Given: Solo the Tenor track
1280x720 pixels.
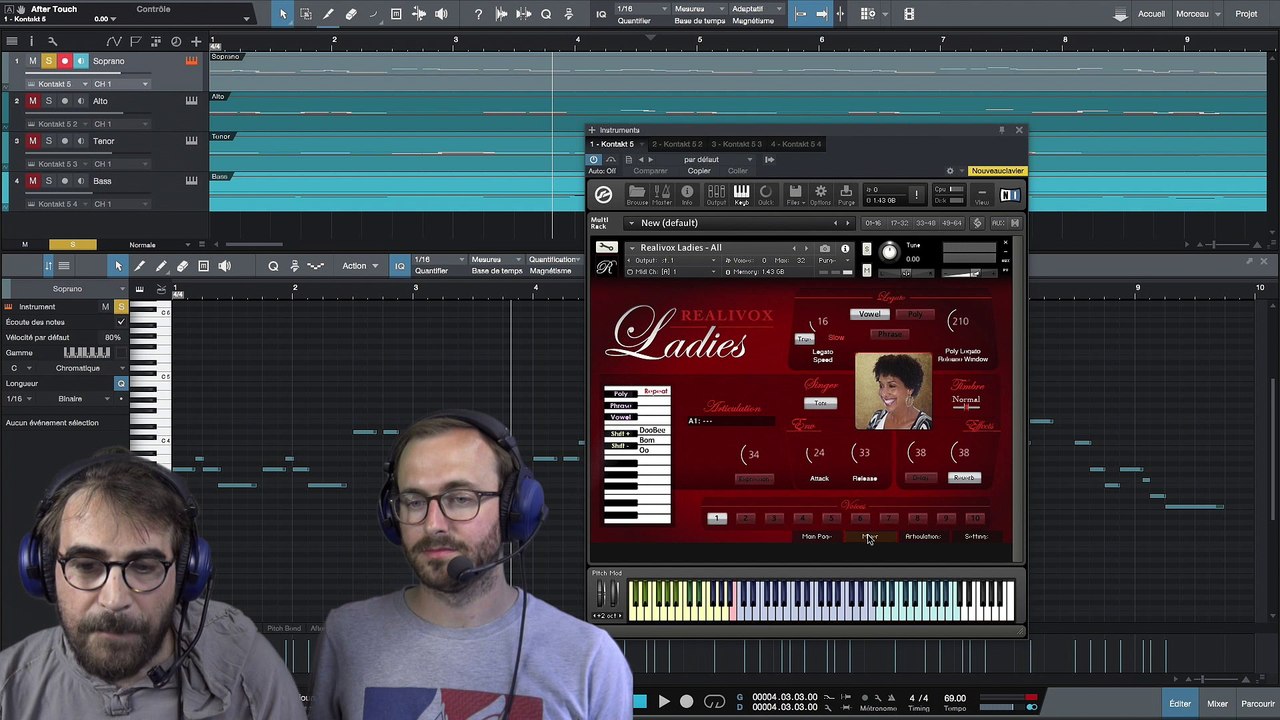Looking at the screenshot, I should pos(48,141).
